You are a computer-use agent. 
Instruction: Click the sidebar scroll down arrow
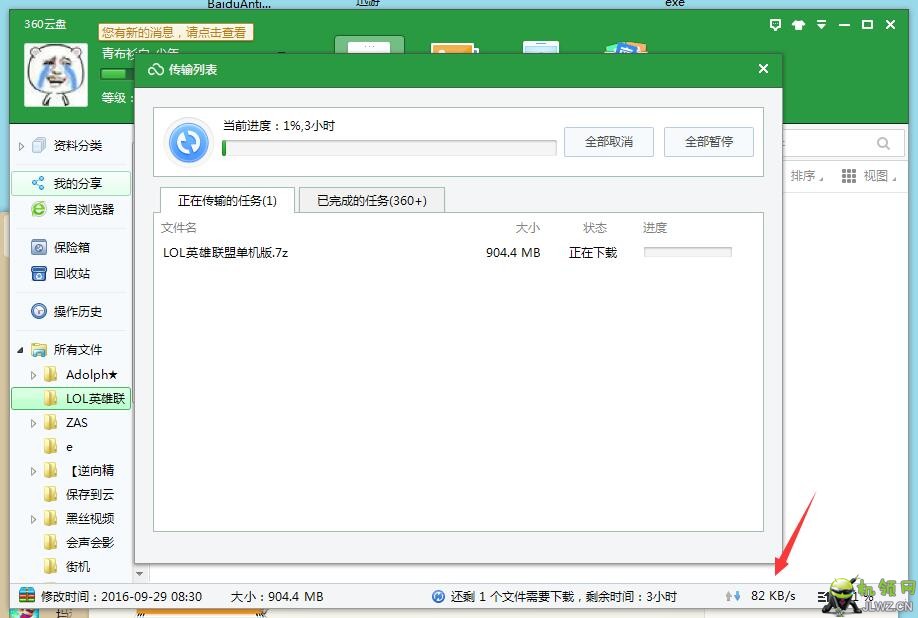tap(140, 574)
